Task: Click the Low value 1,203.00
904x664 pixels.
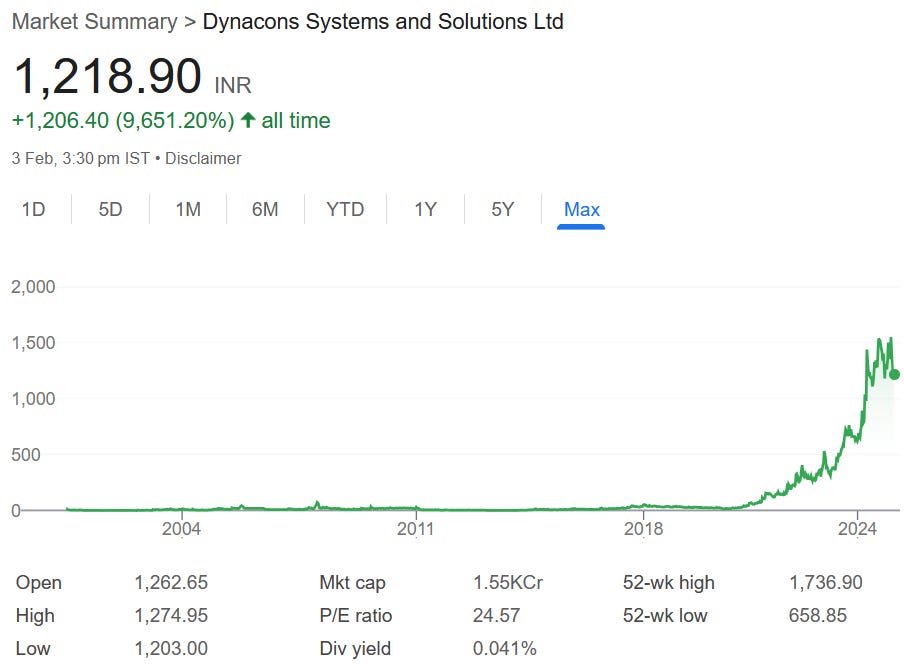Action: tap(171, 648)
